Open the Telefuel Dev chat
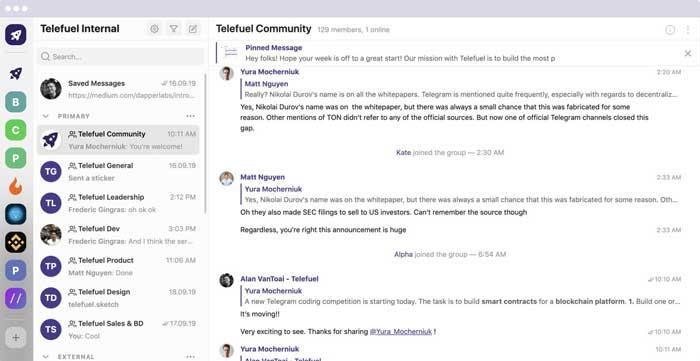This screenshot has height=361, width=700. tap(118, 235)
